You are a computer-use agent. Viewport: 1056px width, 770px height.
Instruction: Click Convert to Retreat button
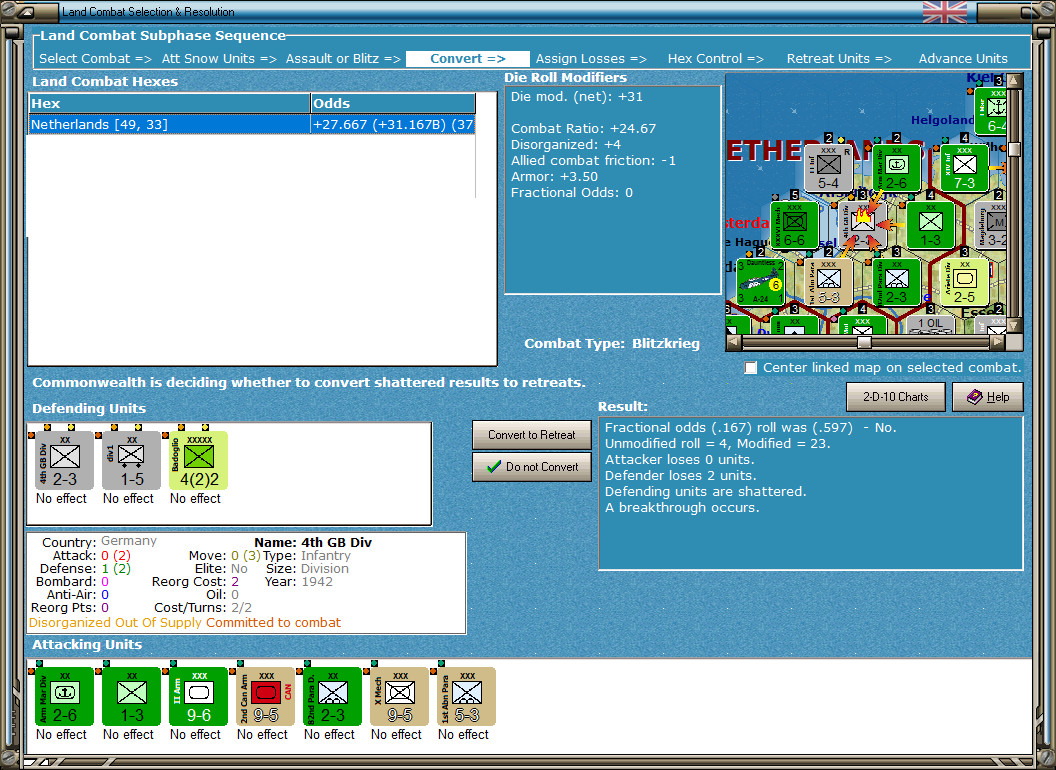pos(531,435)
